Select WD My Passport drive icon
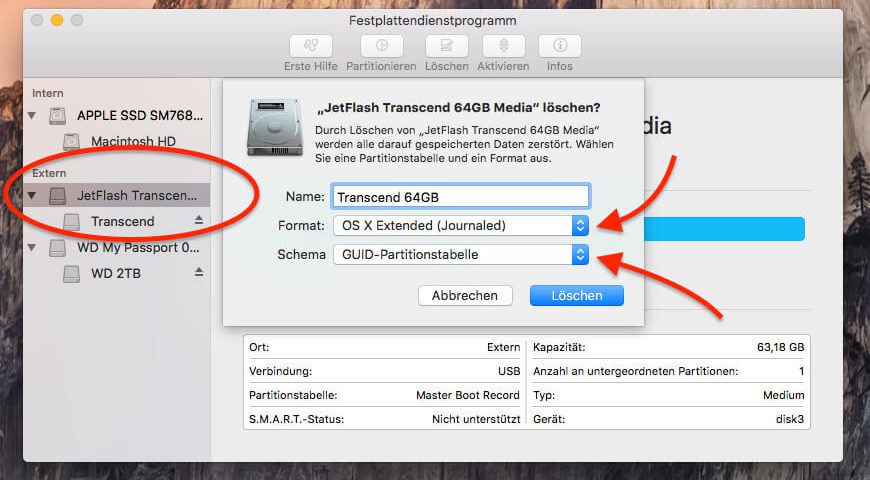 (x=57, y=248)
